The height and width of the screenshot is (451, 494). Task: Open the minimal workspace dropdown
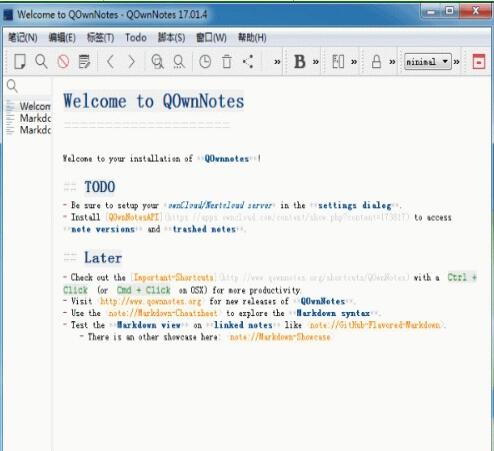[428, 62]
